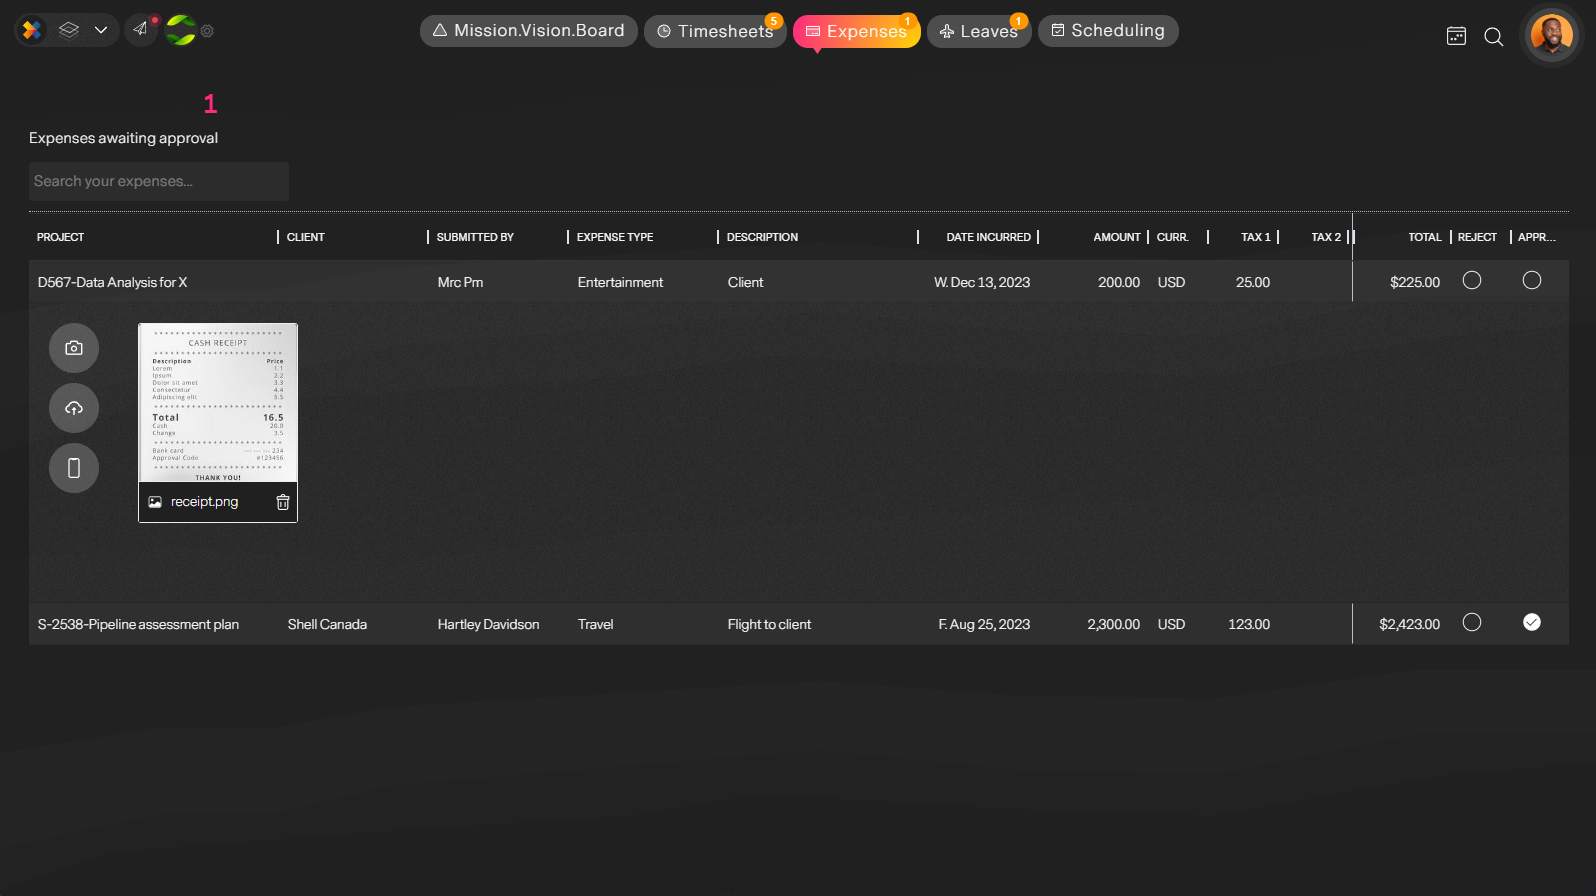Click the $225.00 total value
The width and height of the screenshot is (1596, 896).
pyautogui.click(x=1414, y=282)
